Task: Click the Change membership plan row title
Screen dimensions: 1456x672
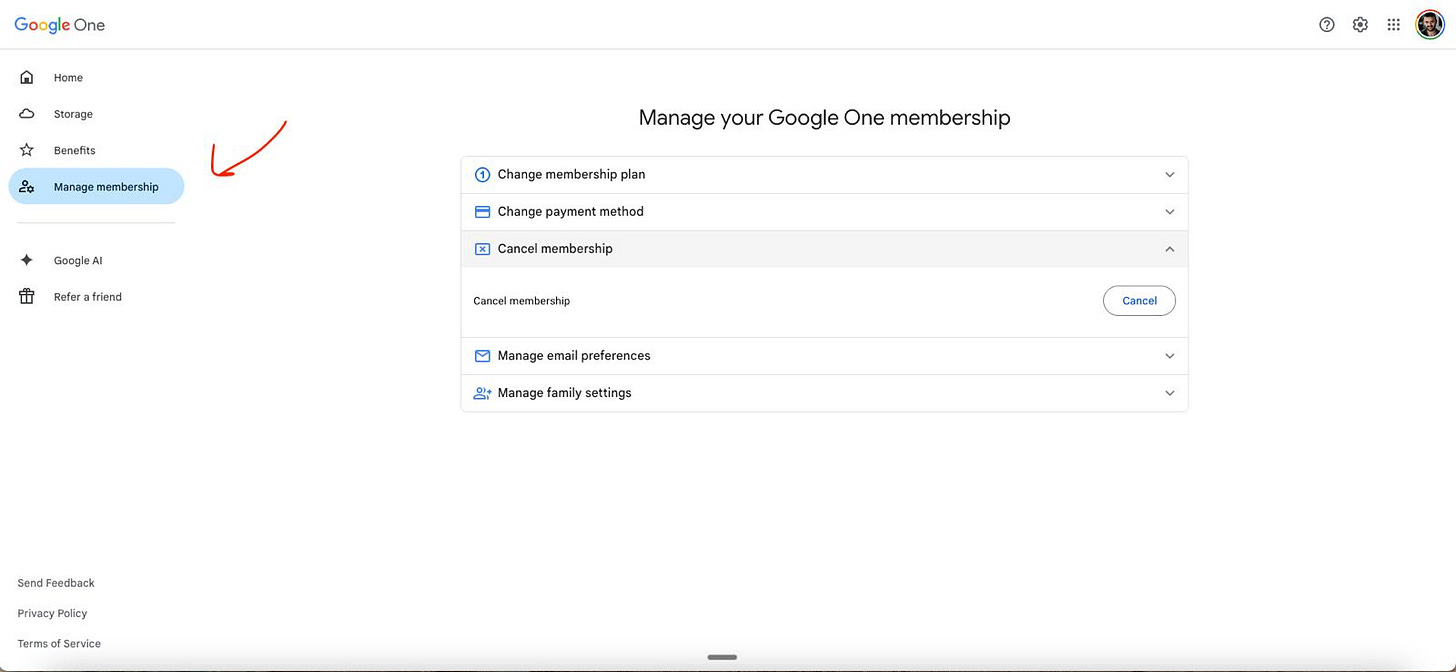Action: tap(571, 174)
